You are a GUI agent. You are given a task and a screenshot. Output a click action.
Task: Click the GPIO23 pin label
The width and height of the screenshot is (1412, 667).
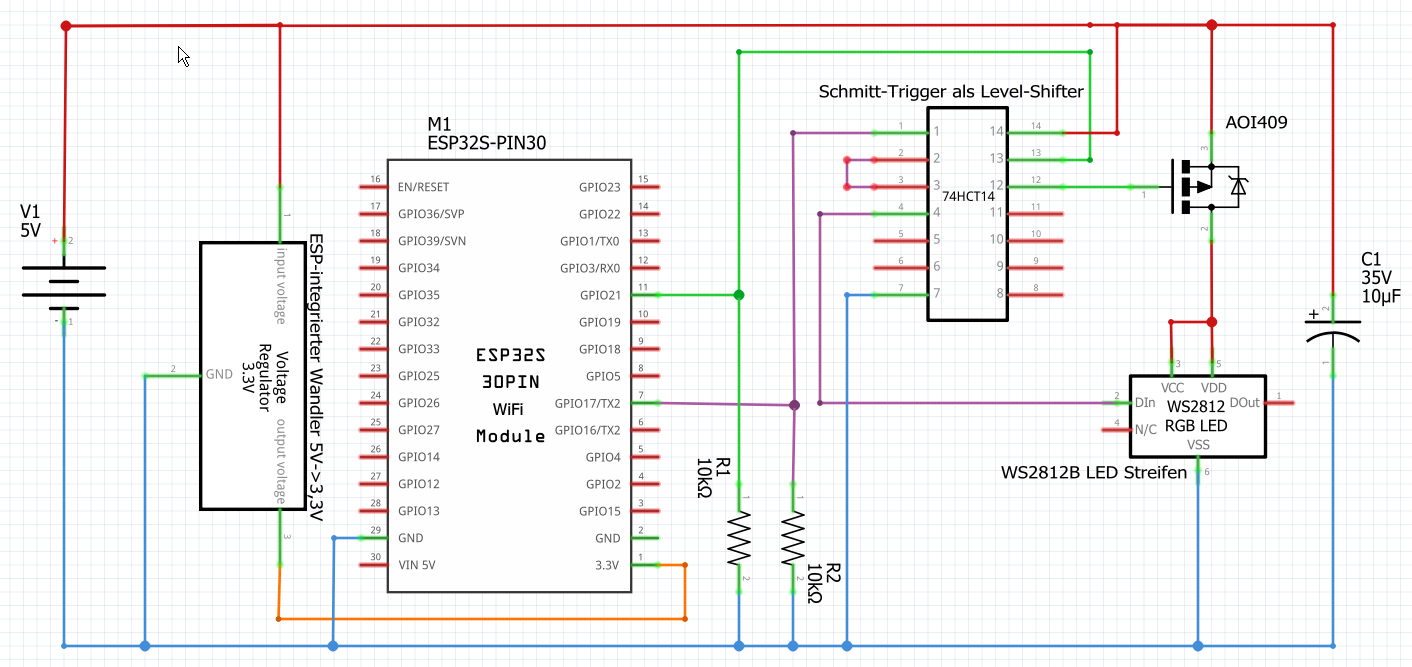click(599, 187)
